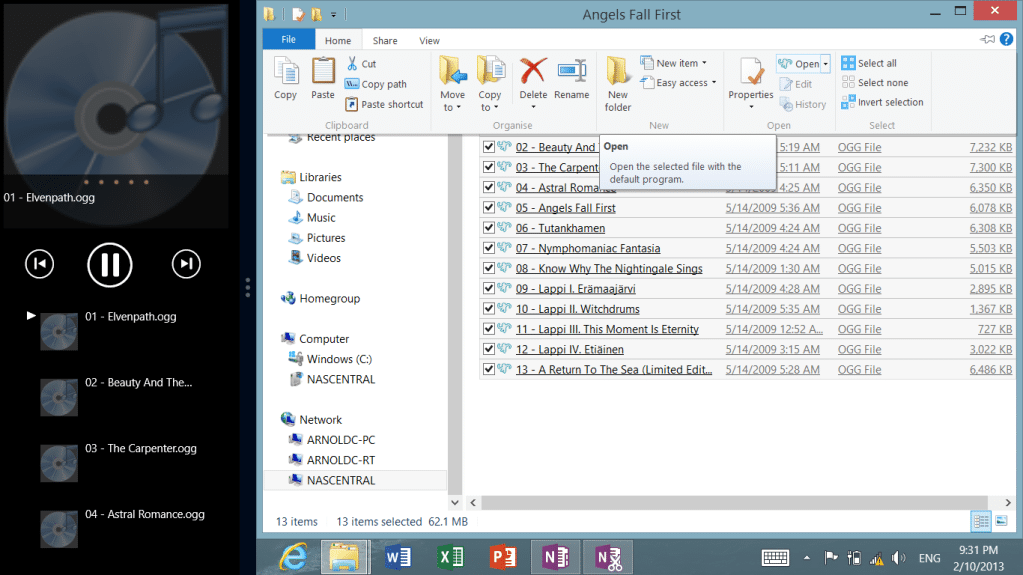Open the on-screen keyboard from the taskbar
Viewport: 1023px width, 575px height.
pyautogui.click(x=775, y=558)
